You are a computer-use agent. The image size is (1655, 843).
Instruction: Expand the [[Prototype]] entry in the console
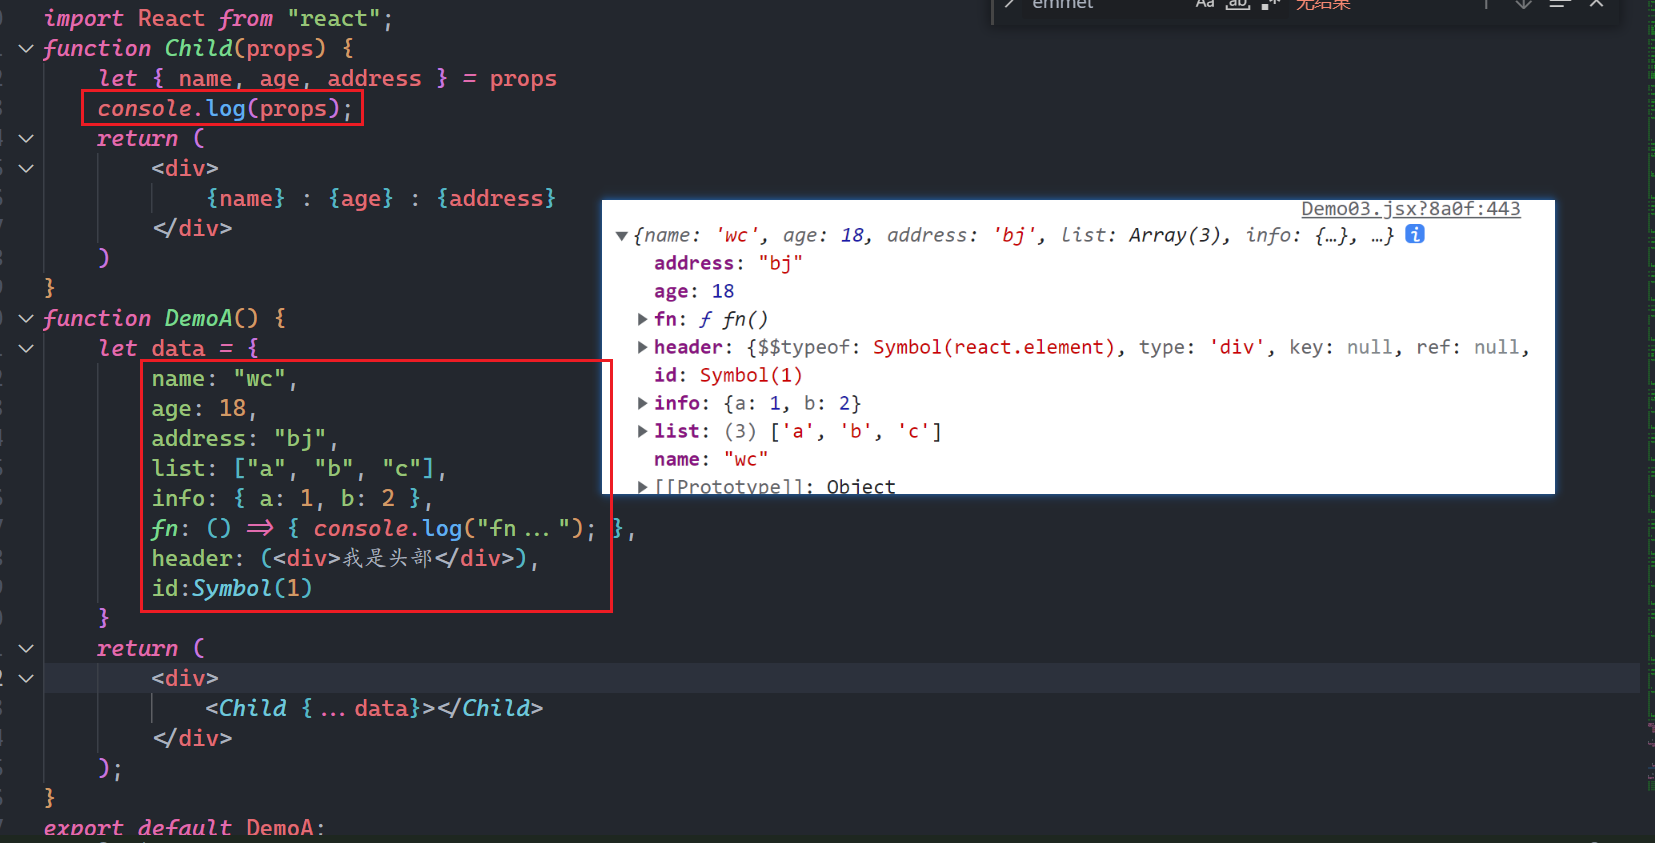tap(643, 487)
